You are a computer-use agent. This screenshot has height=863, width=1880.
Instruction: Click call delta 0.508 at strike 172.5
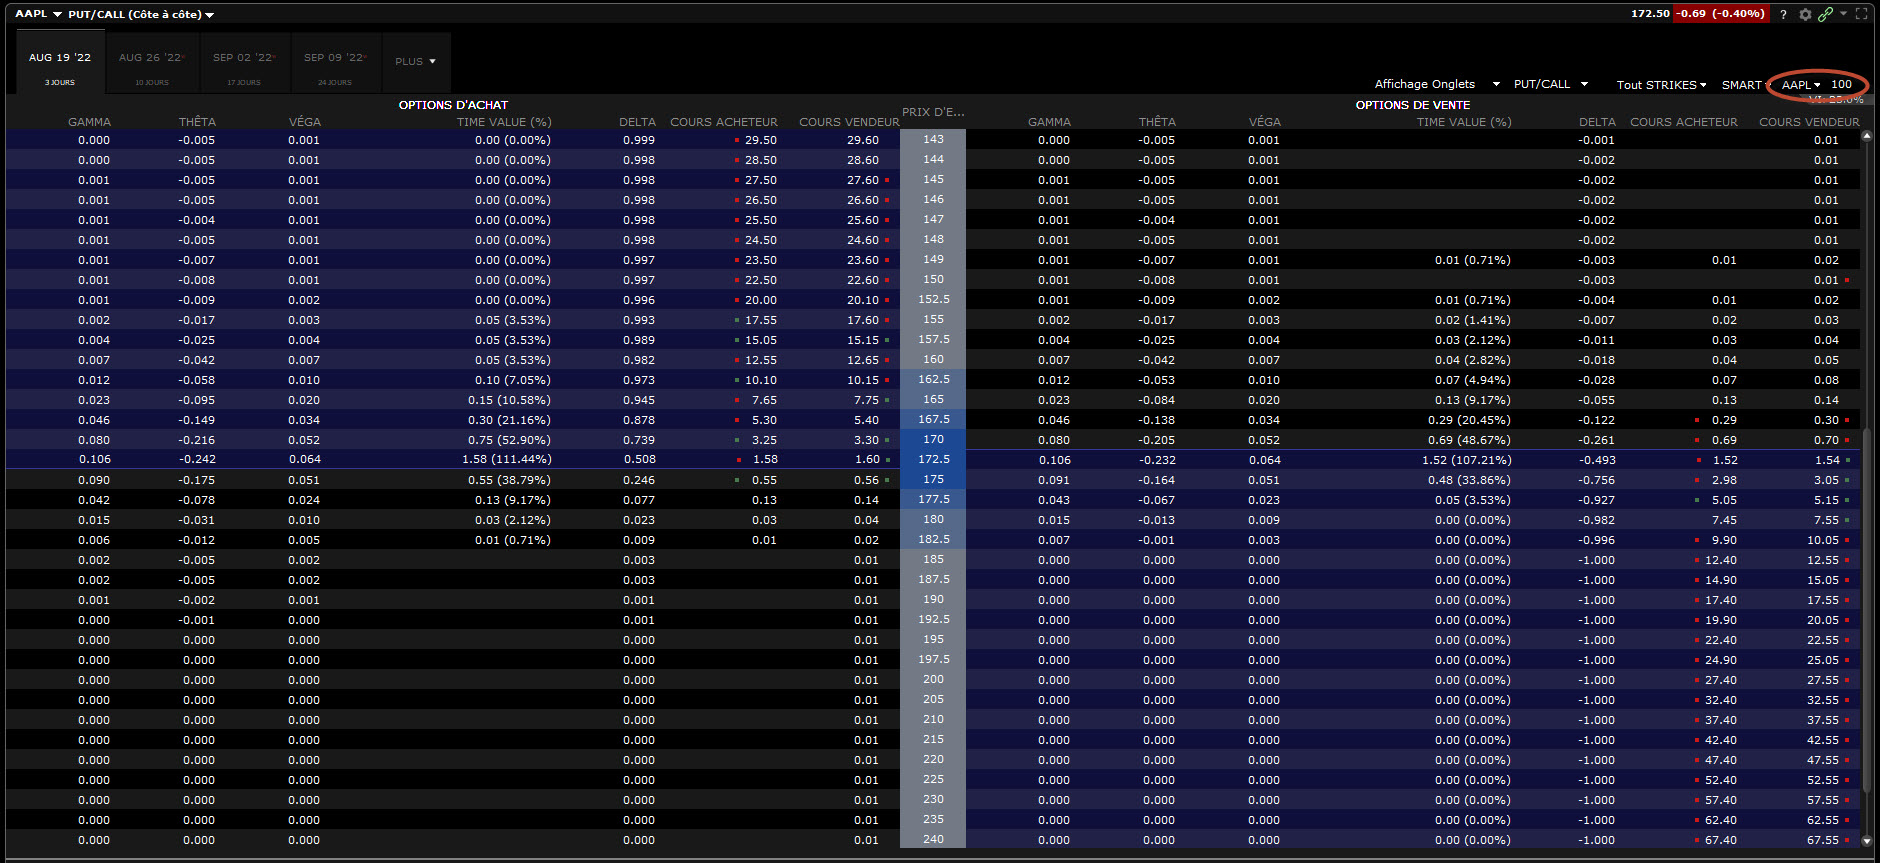click(x=640, y=460)
